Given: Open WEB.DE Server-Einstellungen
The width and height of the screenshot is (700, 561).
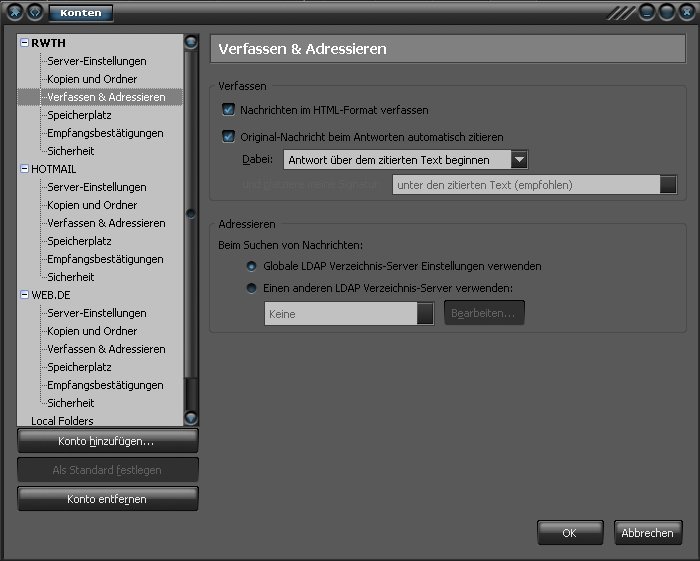Looking at the screenshot, I should [97, 313].
